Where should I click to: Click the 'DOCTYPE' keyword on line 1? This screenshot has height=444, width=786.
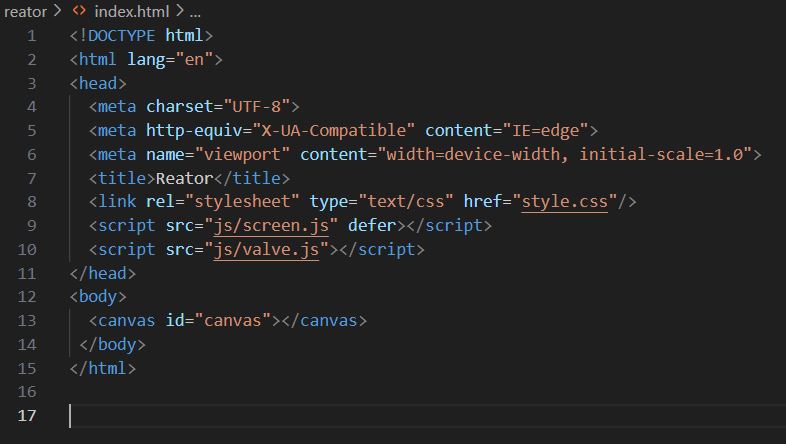click(x=121, y=36)
